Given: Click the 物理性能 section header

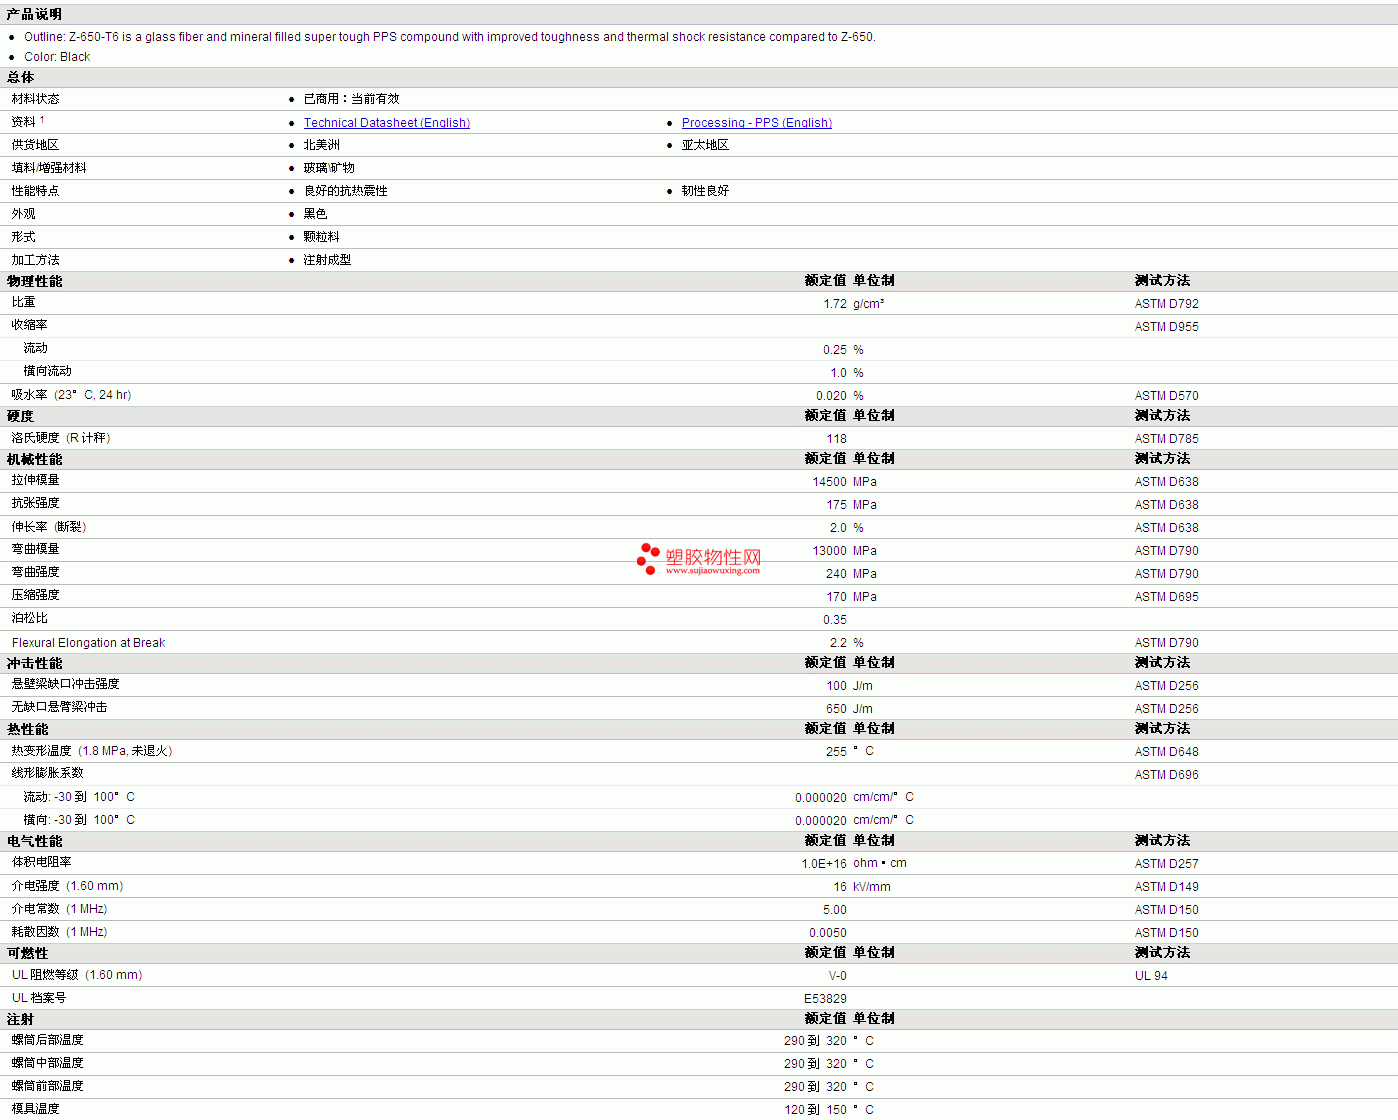Looking at the screenshot, I should coord(34,281).
